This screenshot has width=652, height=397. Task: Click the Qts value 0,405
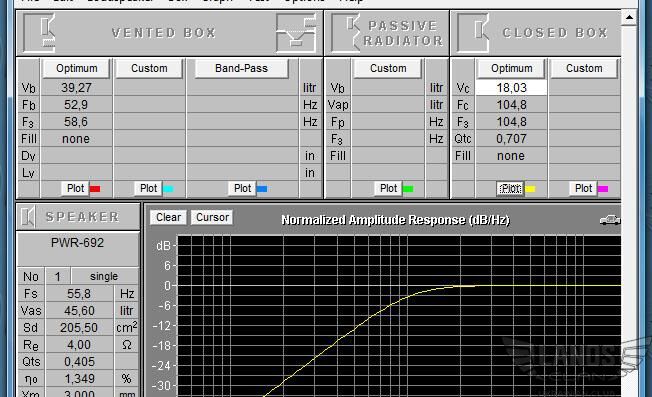[79, 362]
